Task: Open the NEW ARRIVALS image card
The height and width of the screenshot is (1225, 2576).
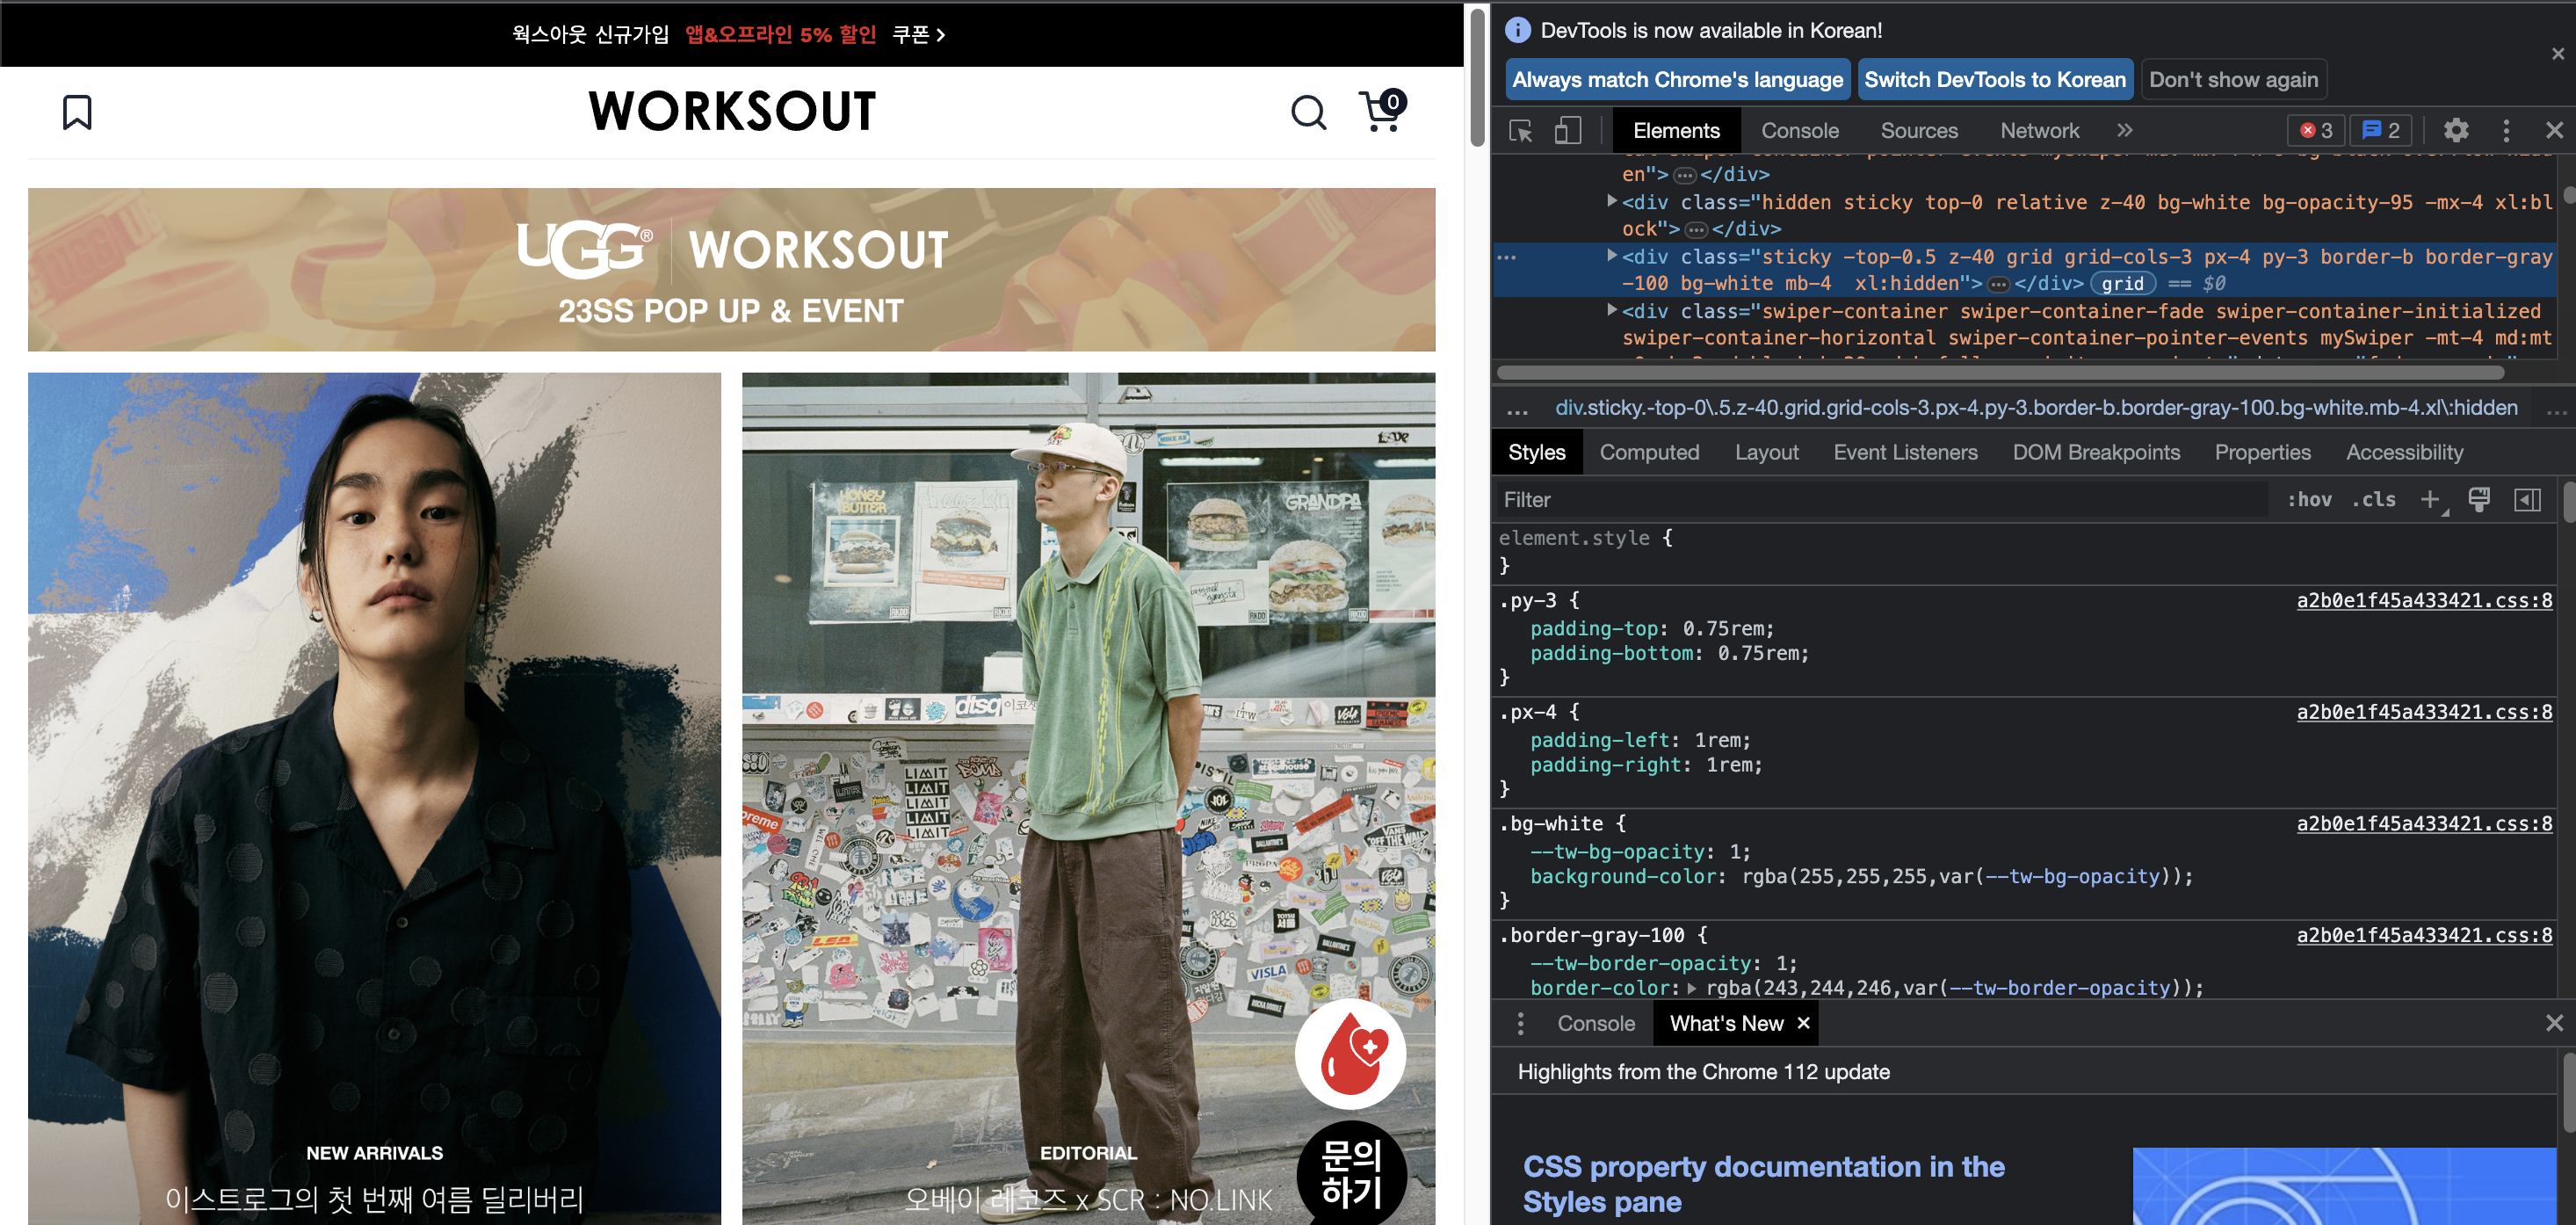Action: click(374, 799)
